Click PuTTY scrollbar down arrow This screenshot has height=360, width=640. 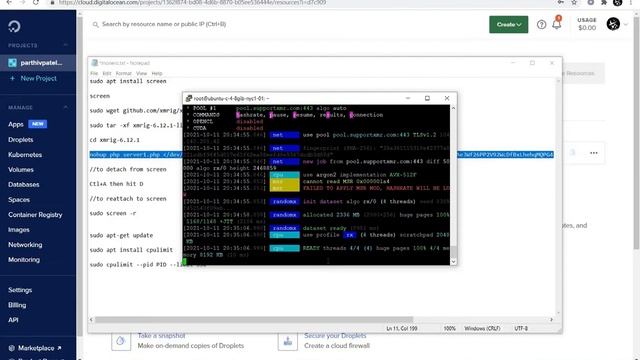pos(453,262)
